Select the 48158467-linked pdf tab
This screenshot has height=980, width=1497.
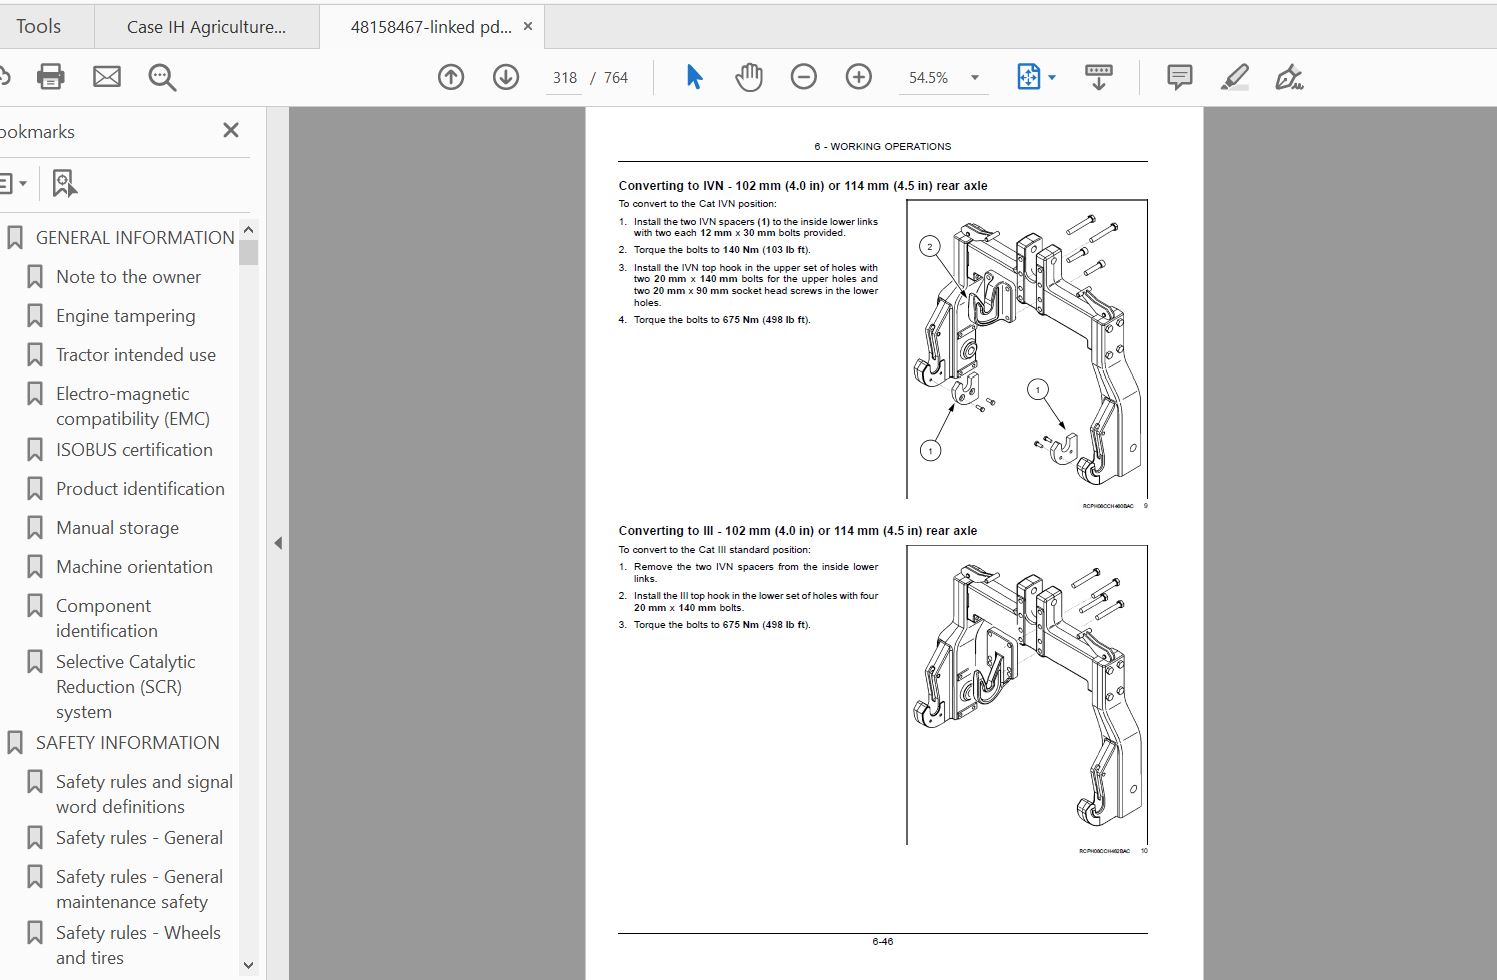pyautogui.click(x=431, y=27)
